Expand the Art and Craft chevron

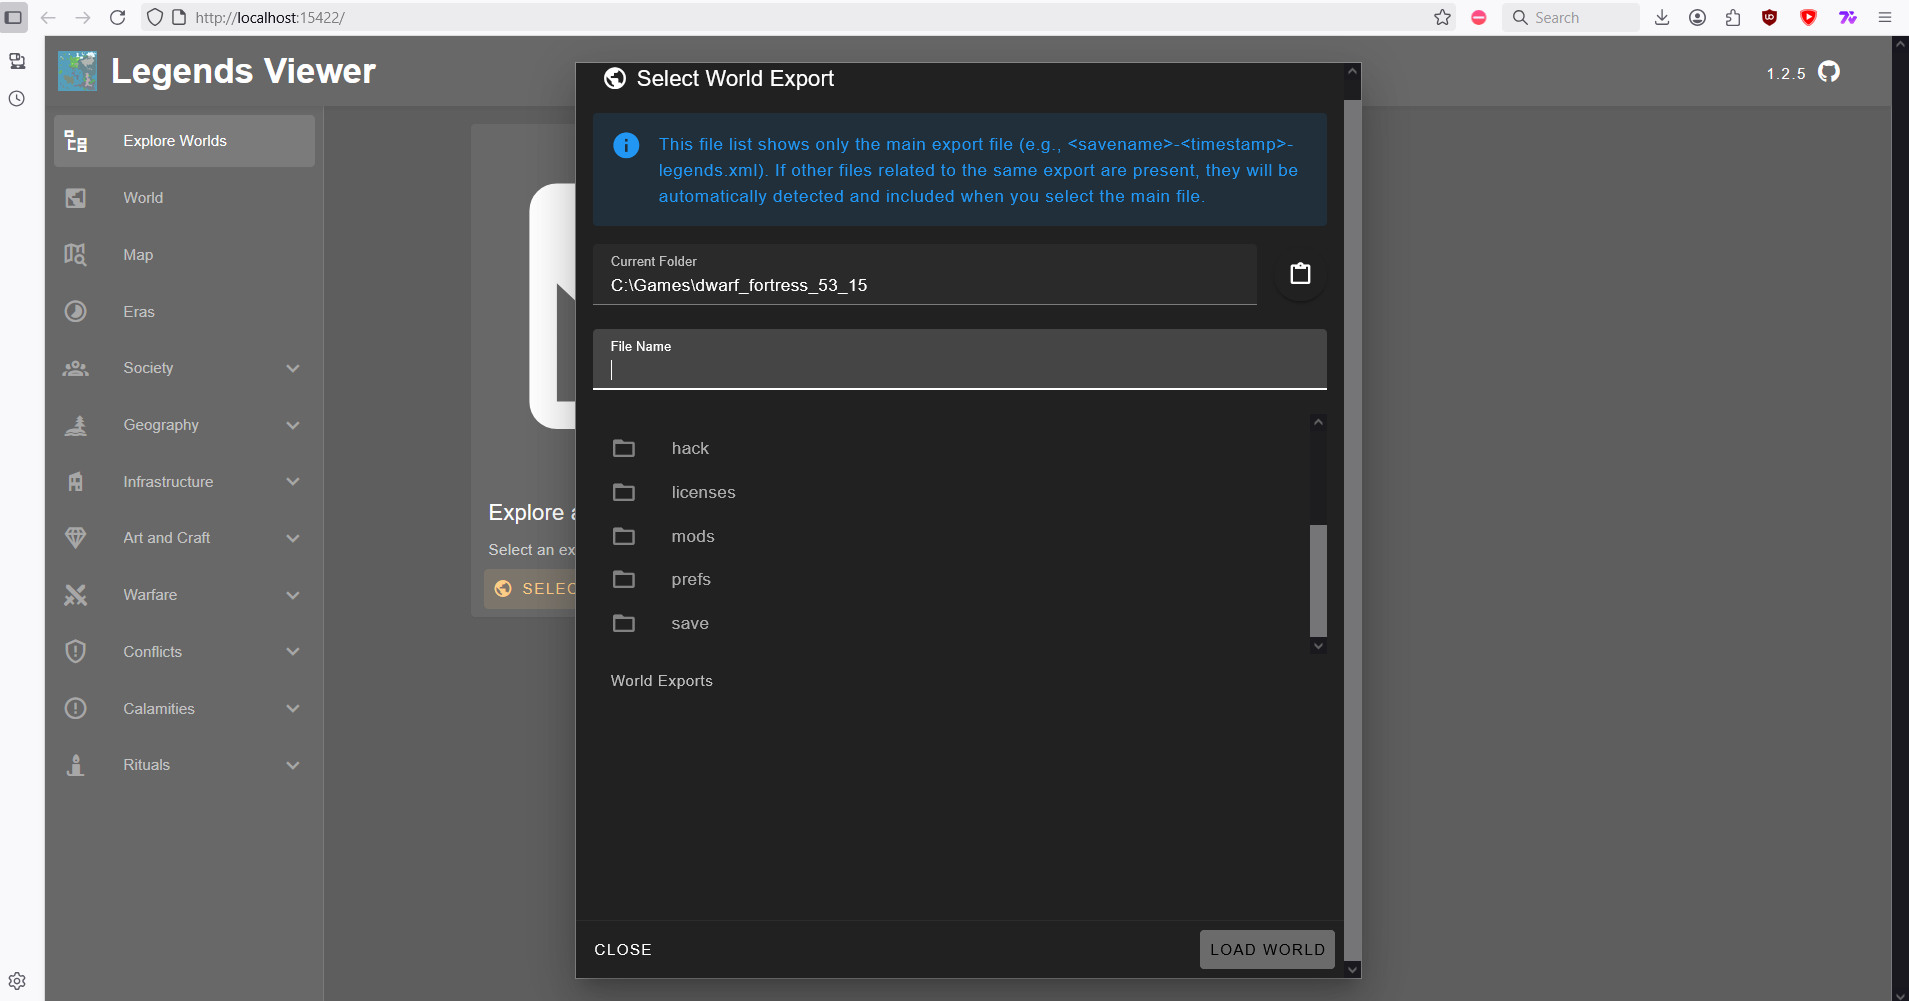(x=293, y=538)
